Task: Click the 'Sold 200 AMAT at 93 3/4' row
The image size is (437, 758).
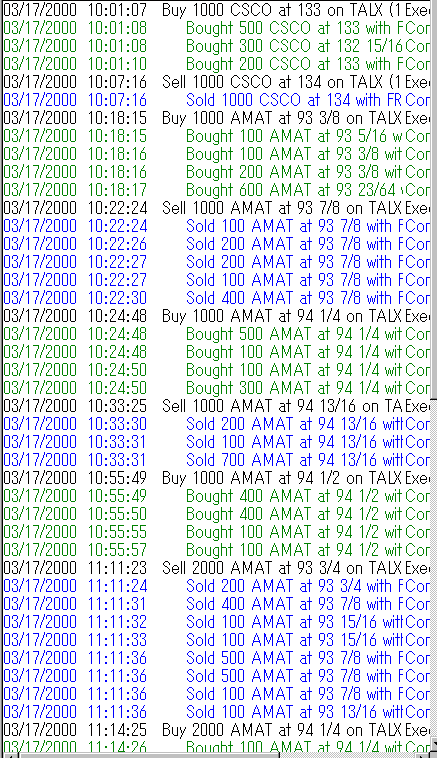Action: coord(216,586)
